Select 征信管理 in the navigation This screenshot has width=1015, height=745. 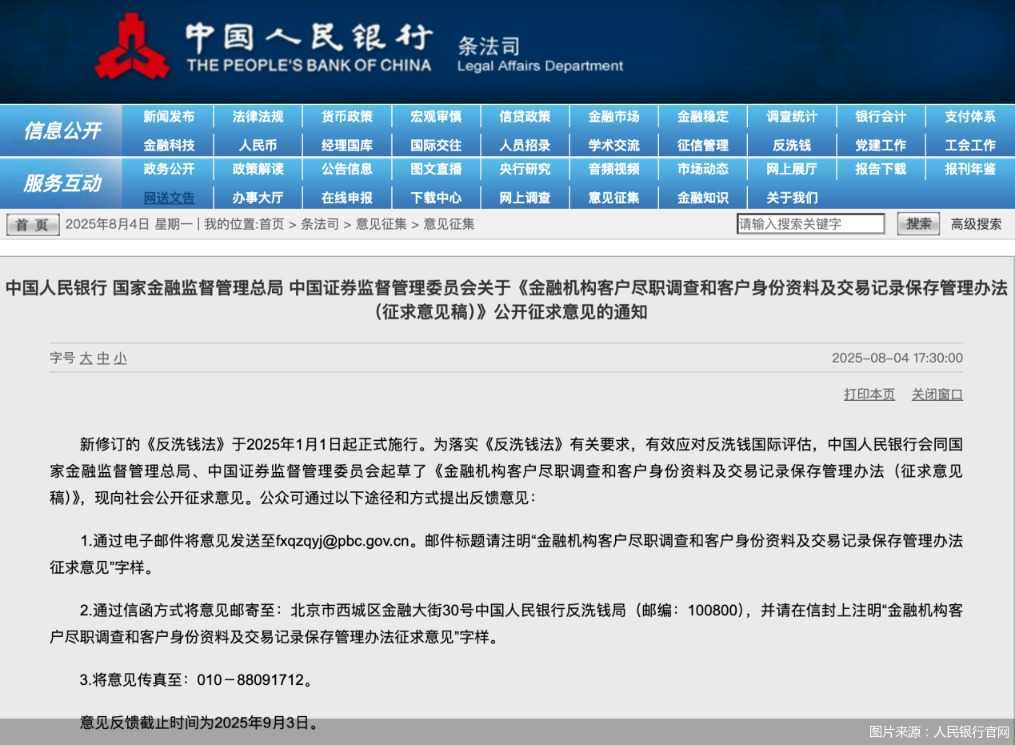[703, 145]
